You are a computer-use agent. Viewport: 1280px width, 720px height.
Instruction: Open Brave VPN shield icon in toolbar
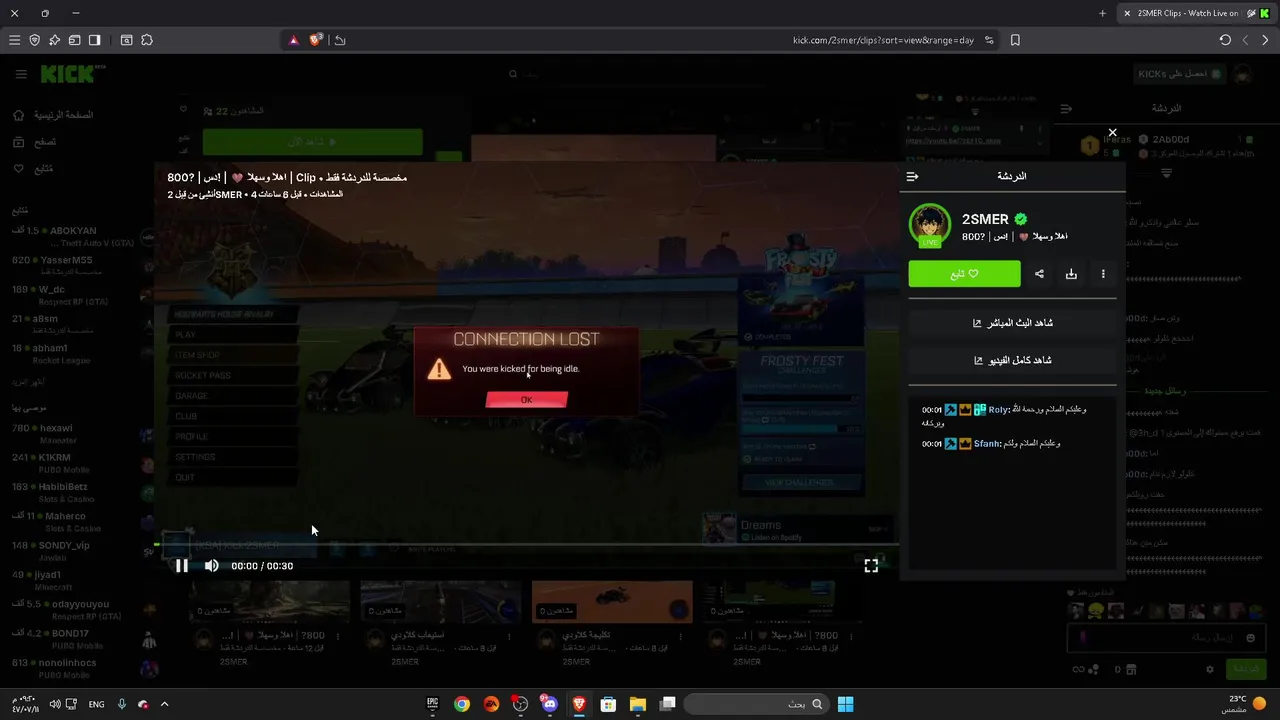[34, 40]
